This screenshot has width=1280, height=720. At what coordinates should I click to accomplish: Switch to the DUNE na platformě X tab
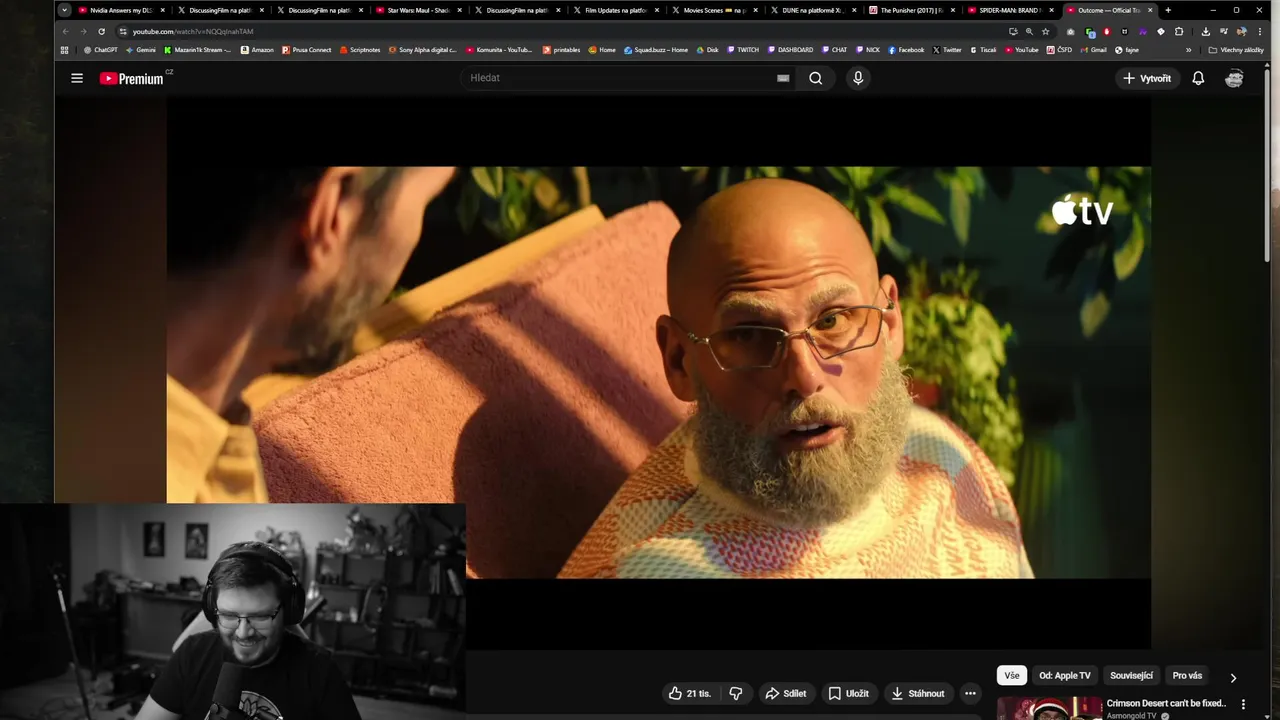coord(812,10)
